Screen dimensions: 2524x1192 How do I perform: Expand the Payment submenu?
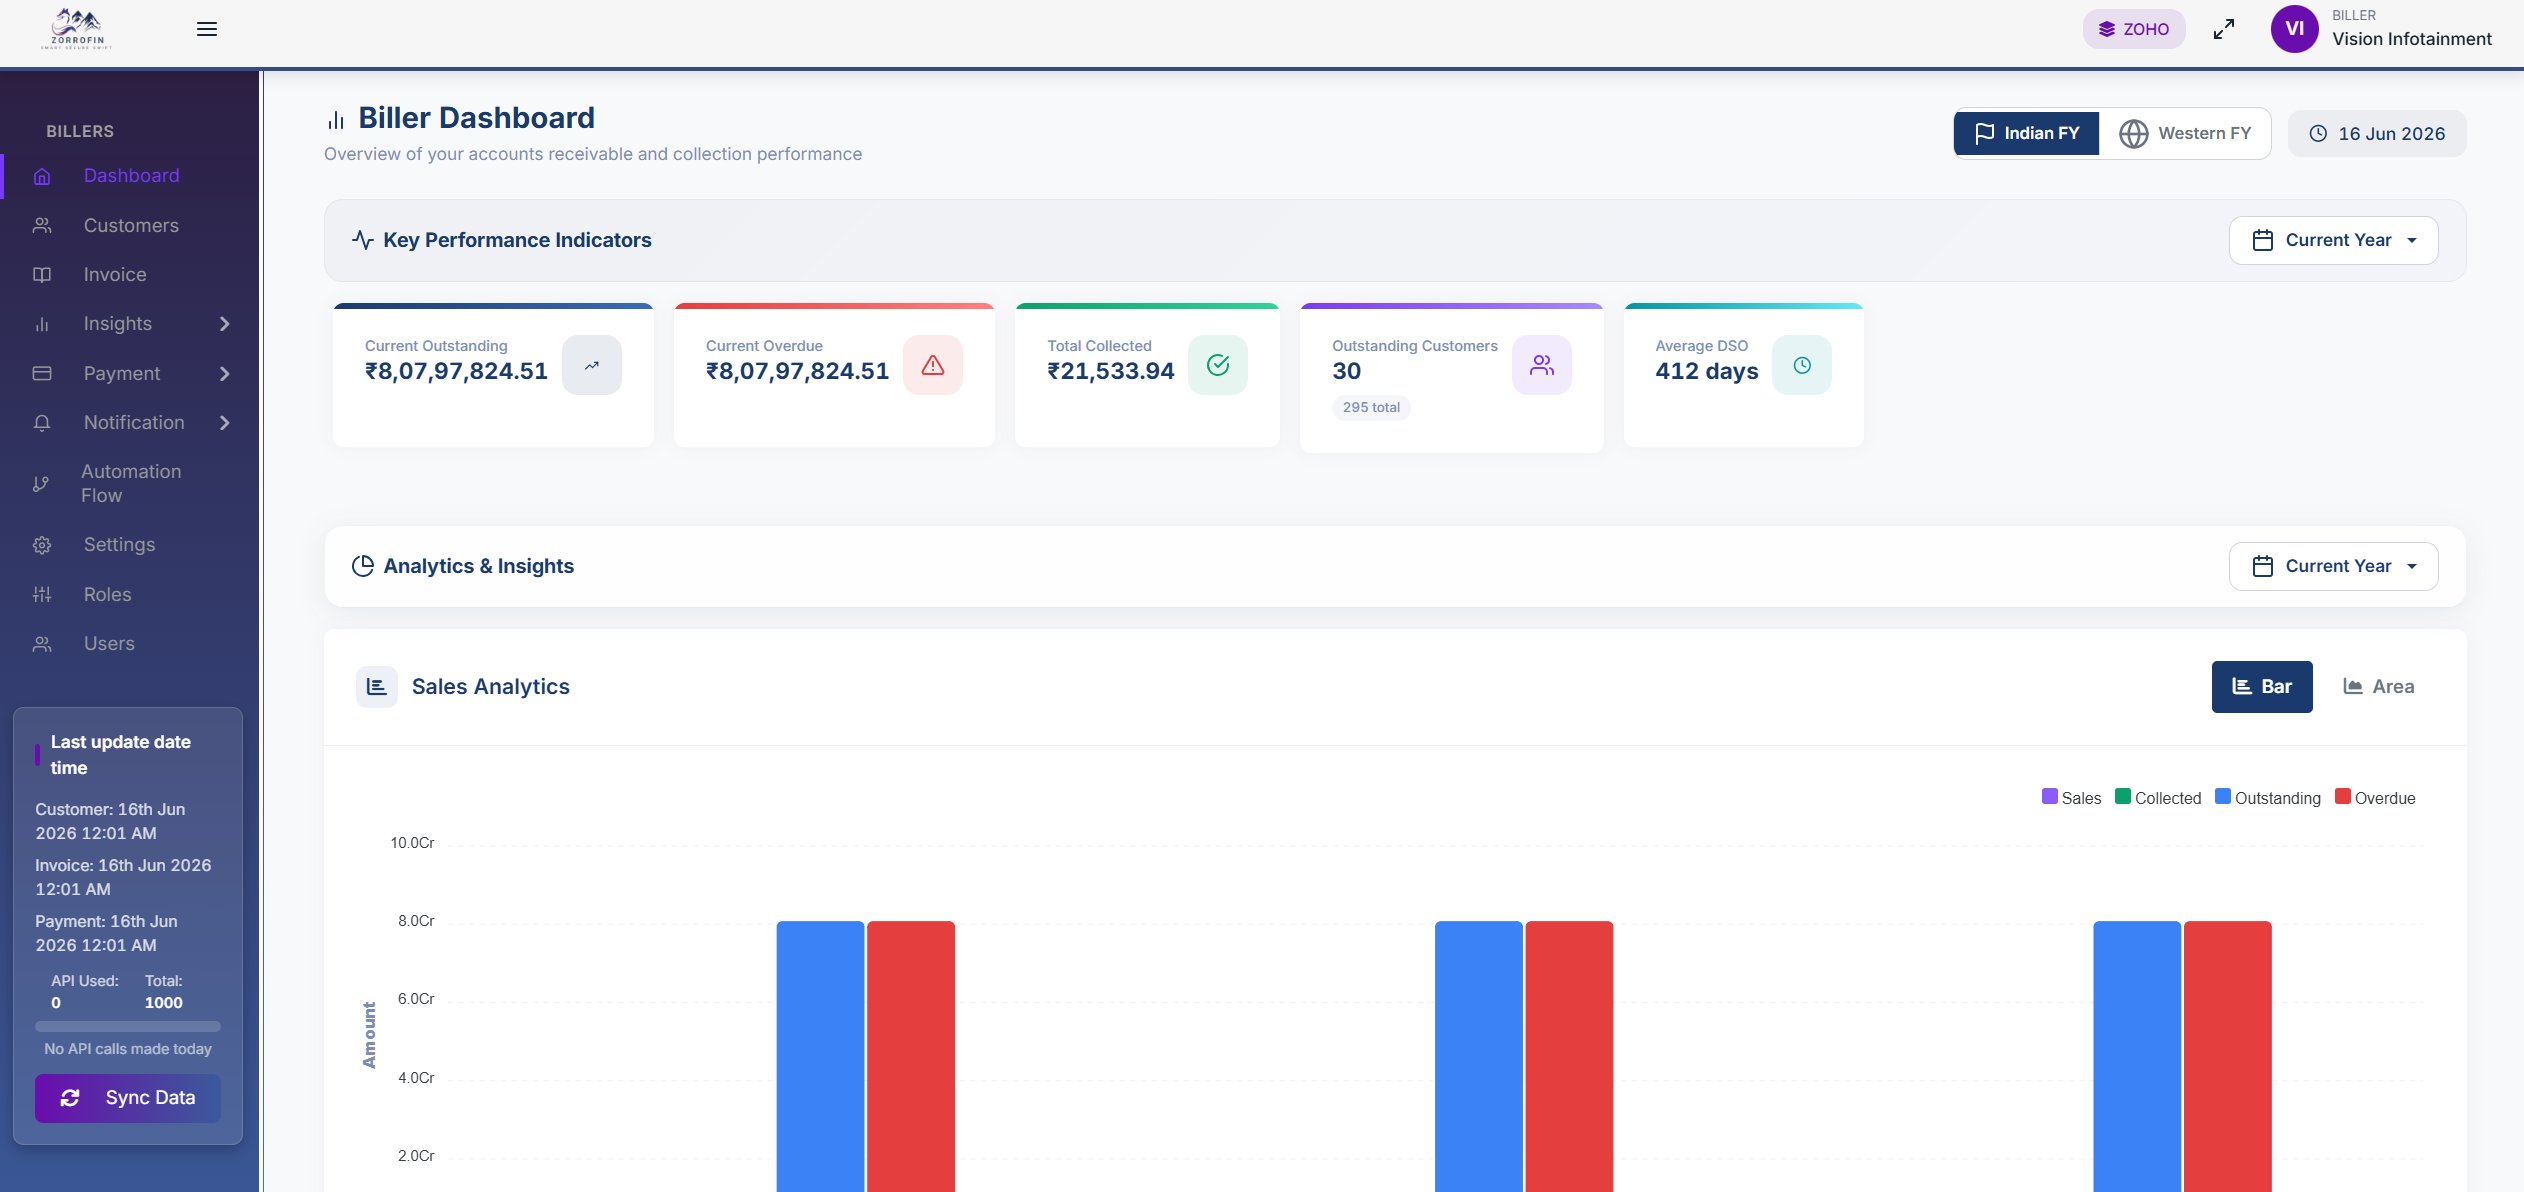pos(224,374)
